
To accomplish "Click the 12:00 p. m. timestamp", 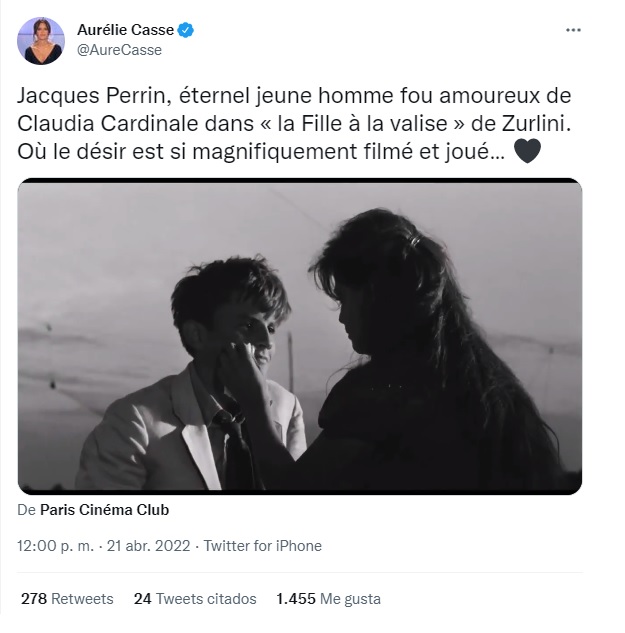I will (55, 546).
